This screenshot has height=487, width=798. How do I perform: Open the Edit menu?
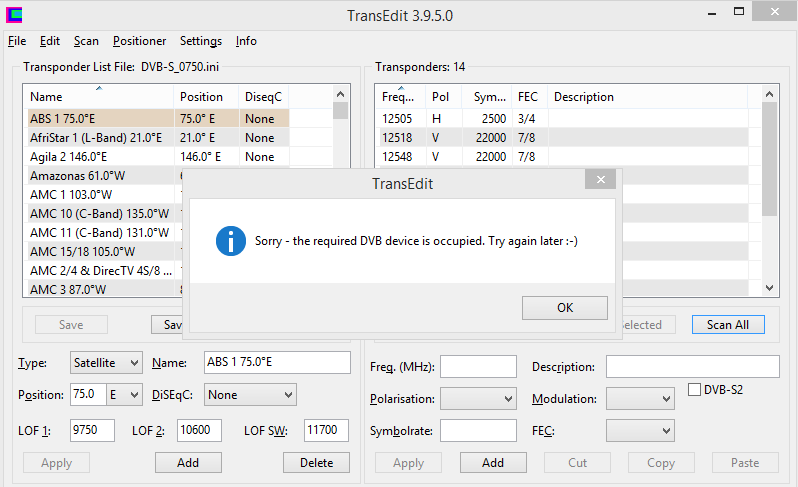pos(50,41)
